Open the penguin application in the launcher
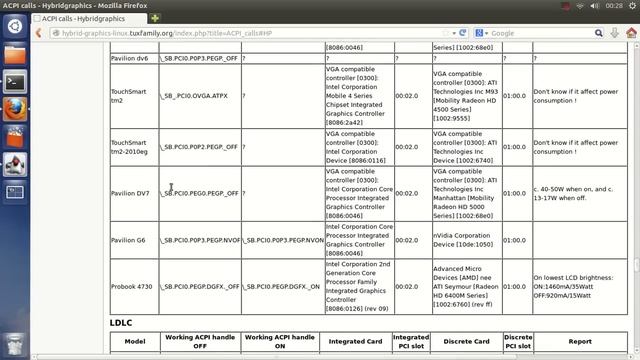This screenshot has height=360, width=640. click(x=15, y=164)
